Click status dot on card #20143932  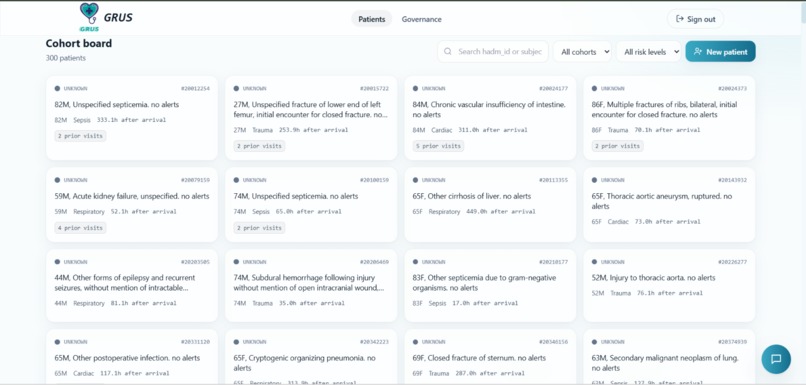point(594,180)
